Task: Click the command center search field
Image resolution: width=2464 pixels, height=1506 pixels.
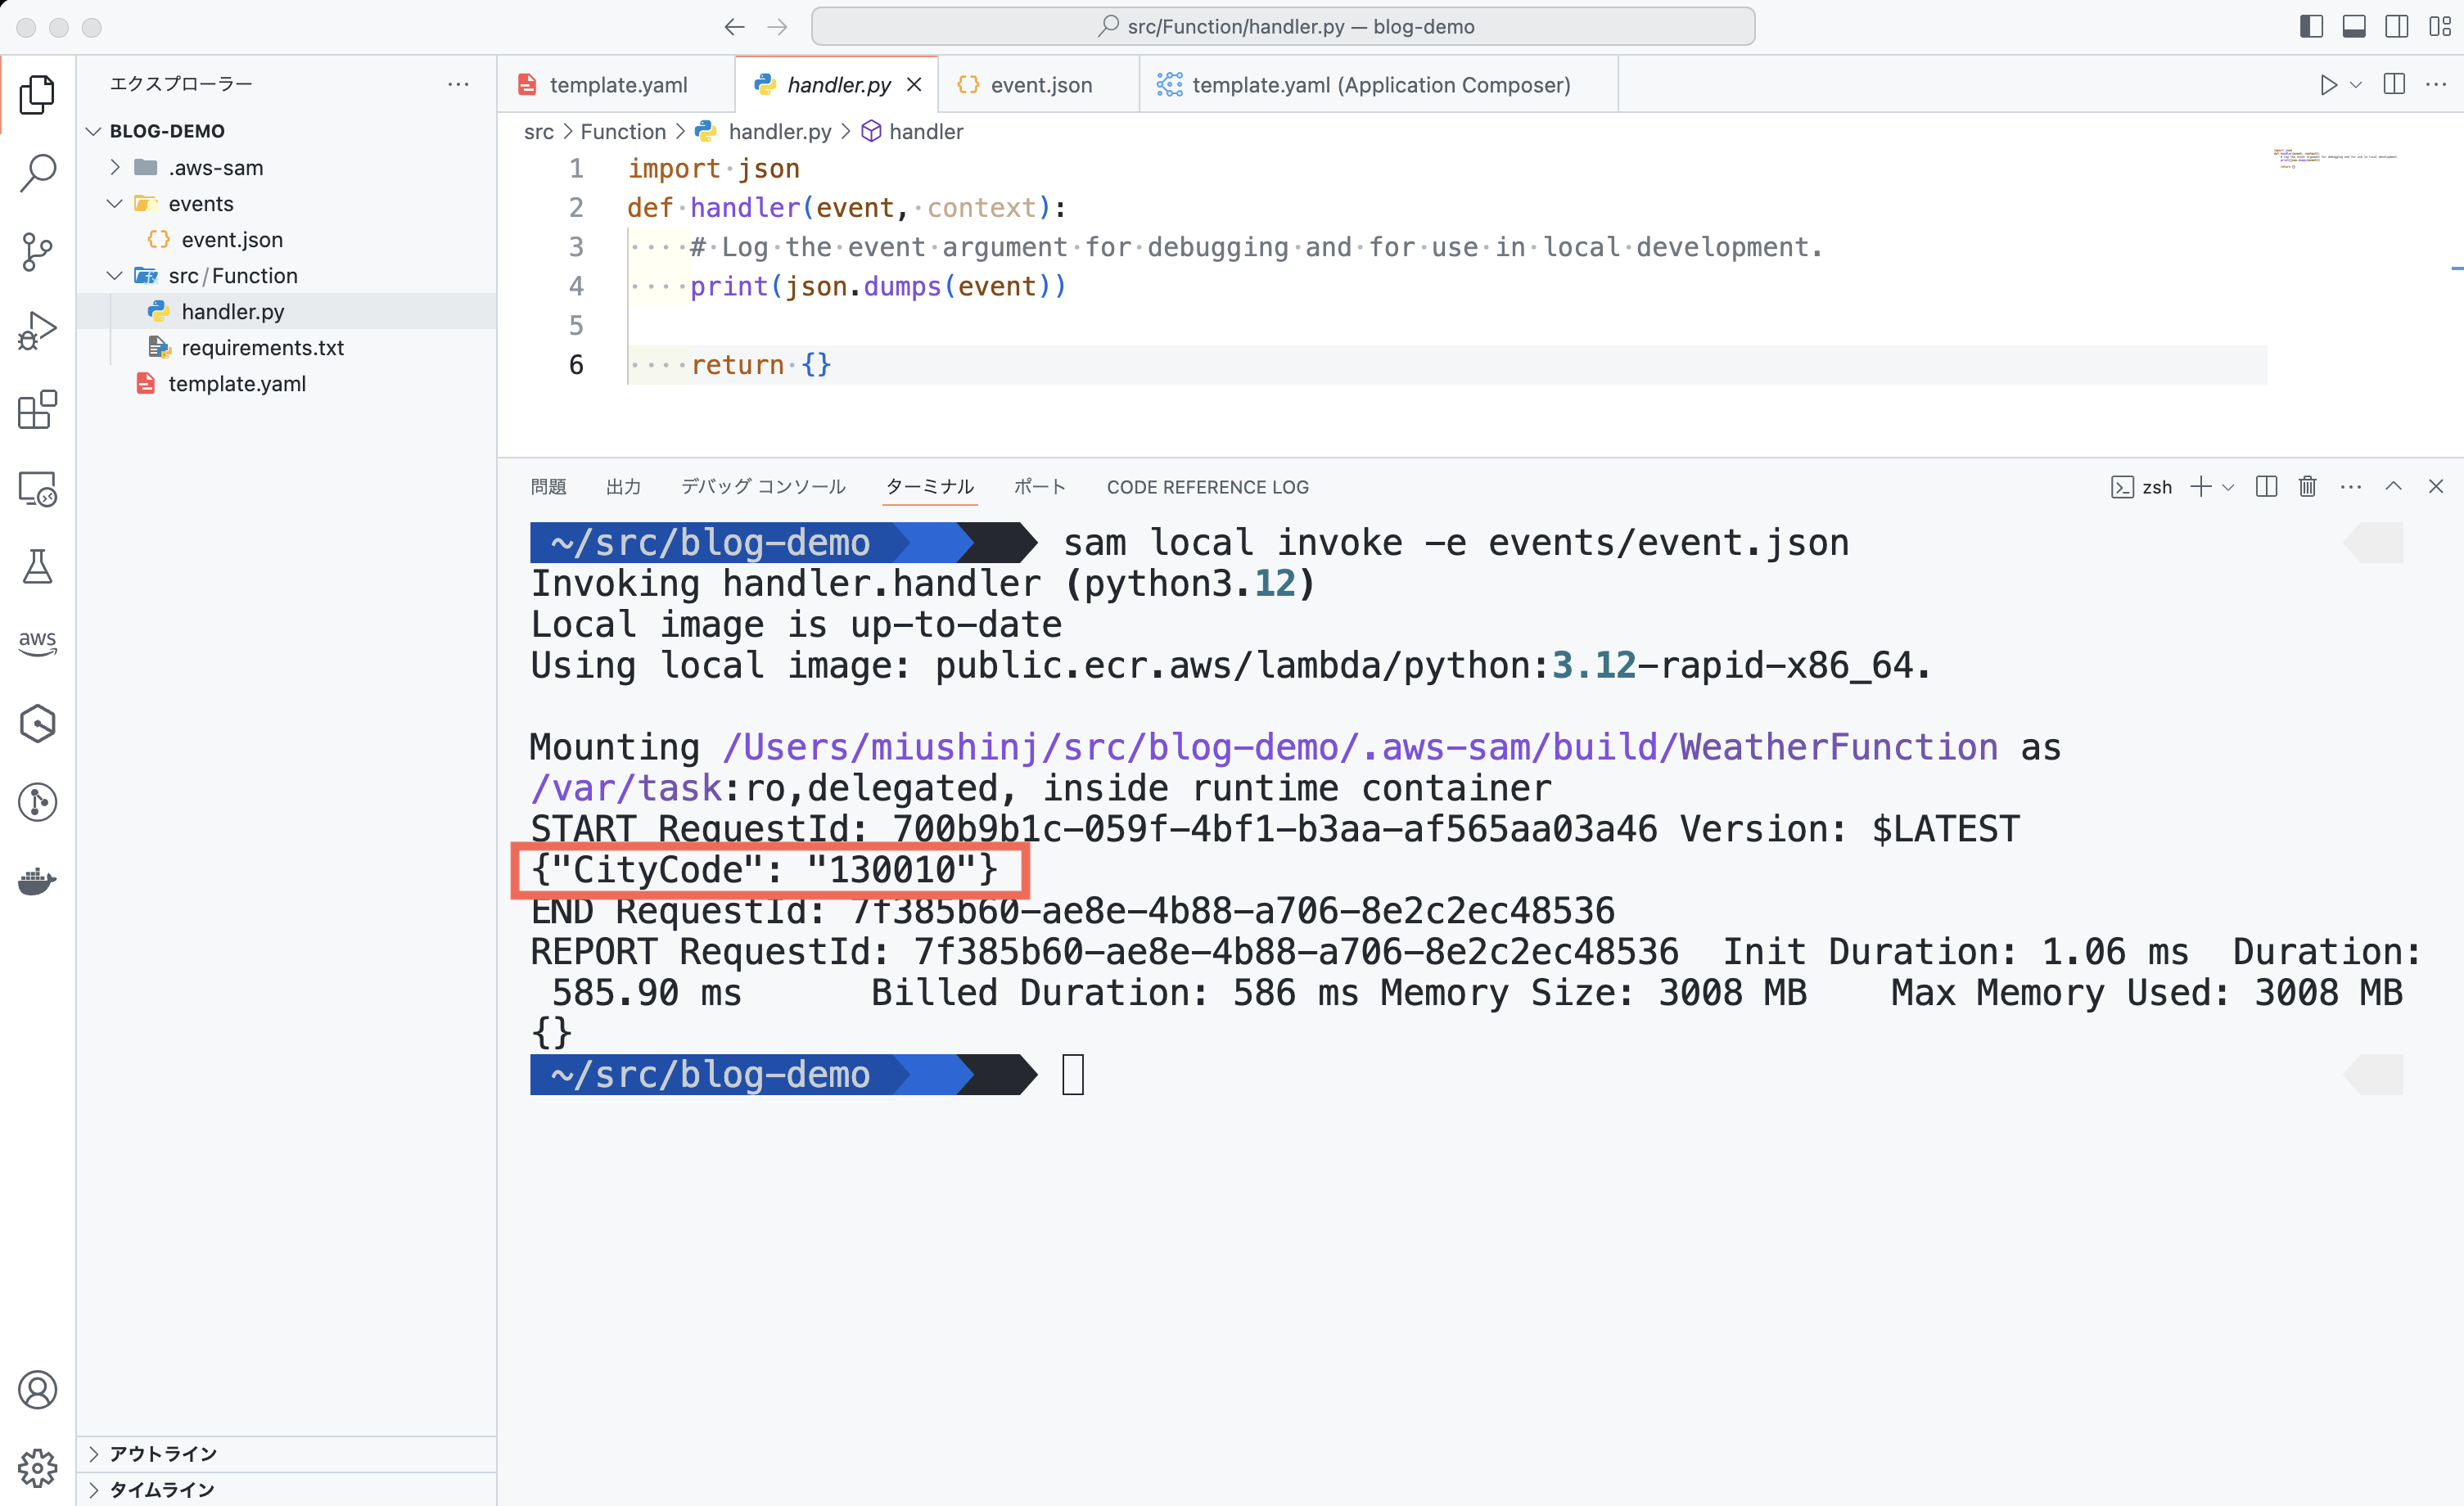Action: pyautogui.click(x=1283, y=27)
